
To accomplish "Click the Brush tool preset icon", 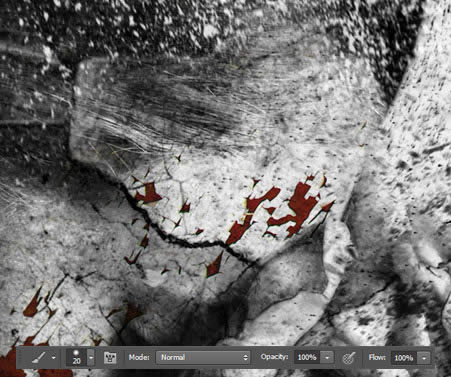I will (x=39, y=358).
